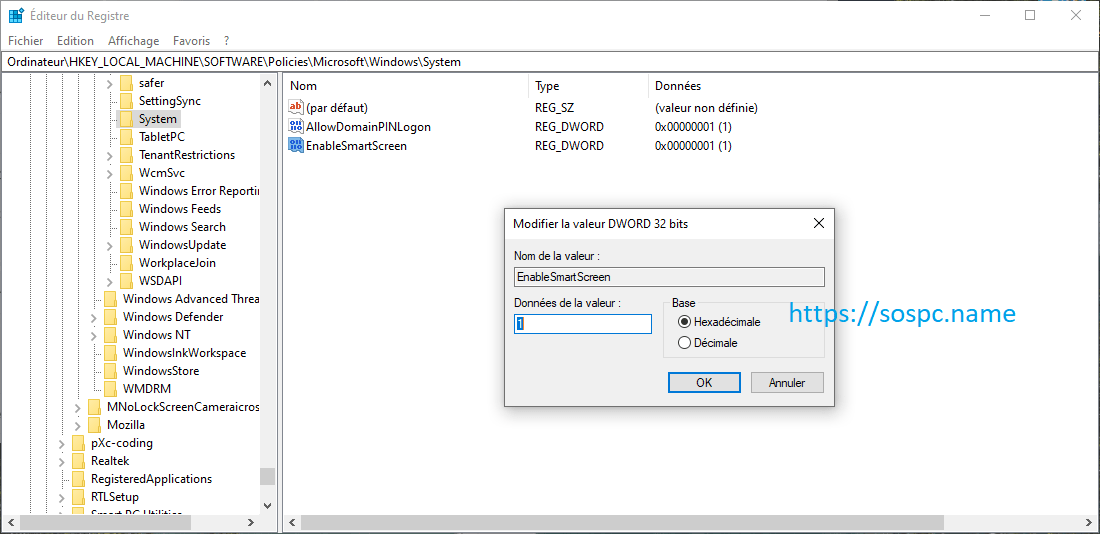
Task: Click the Mozilla folder icon
Action: click(94, 425)
